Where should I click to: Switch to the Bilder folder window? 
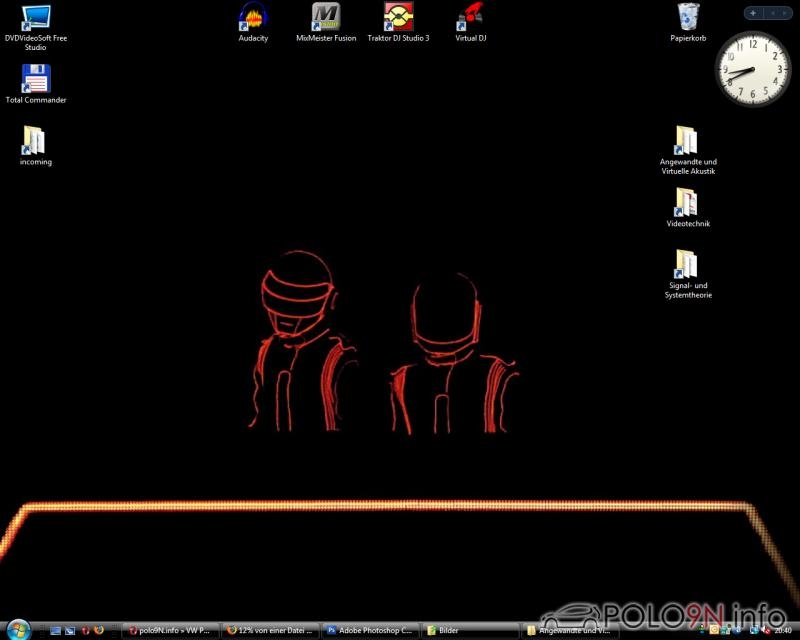(470, 631)
